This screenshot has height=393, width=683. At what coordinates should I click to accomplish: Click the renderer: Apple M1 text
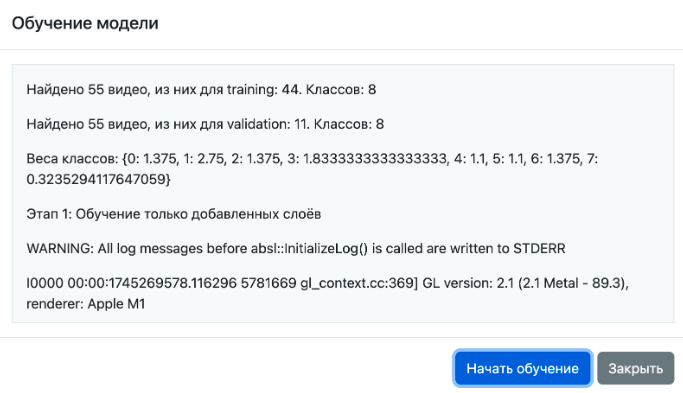pos(85,304)
